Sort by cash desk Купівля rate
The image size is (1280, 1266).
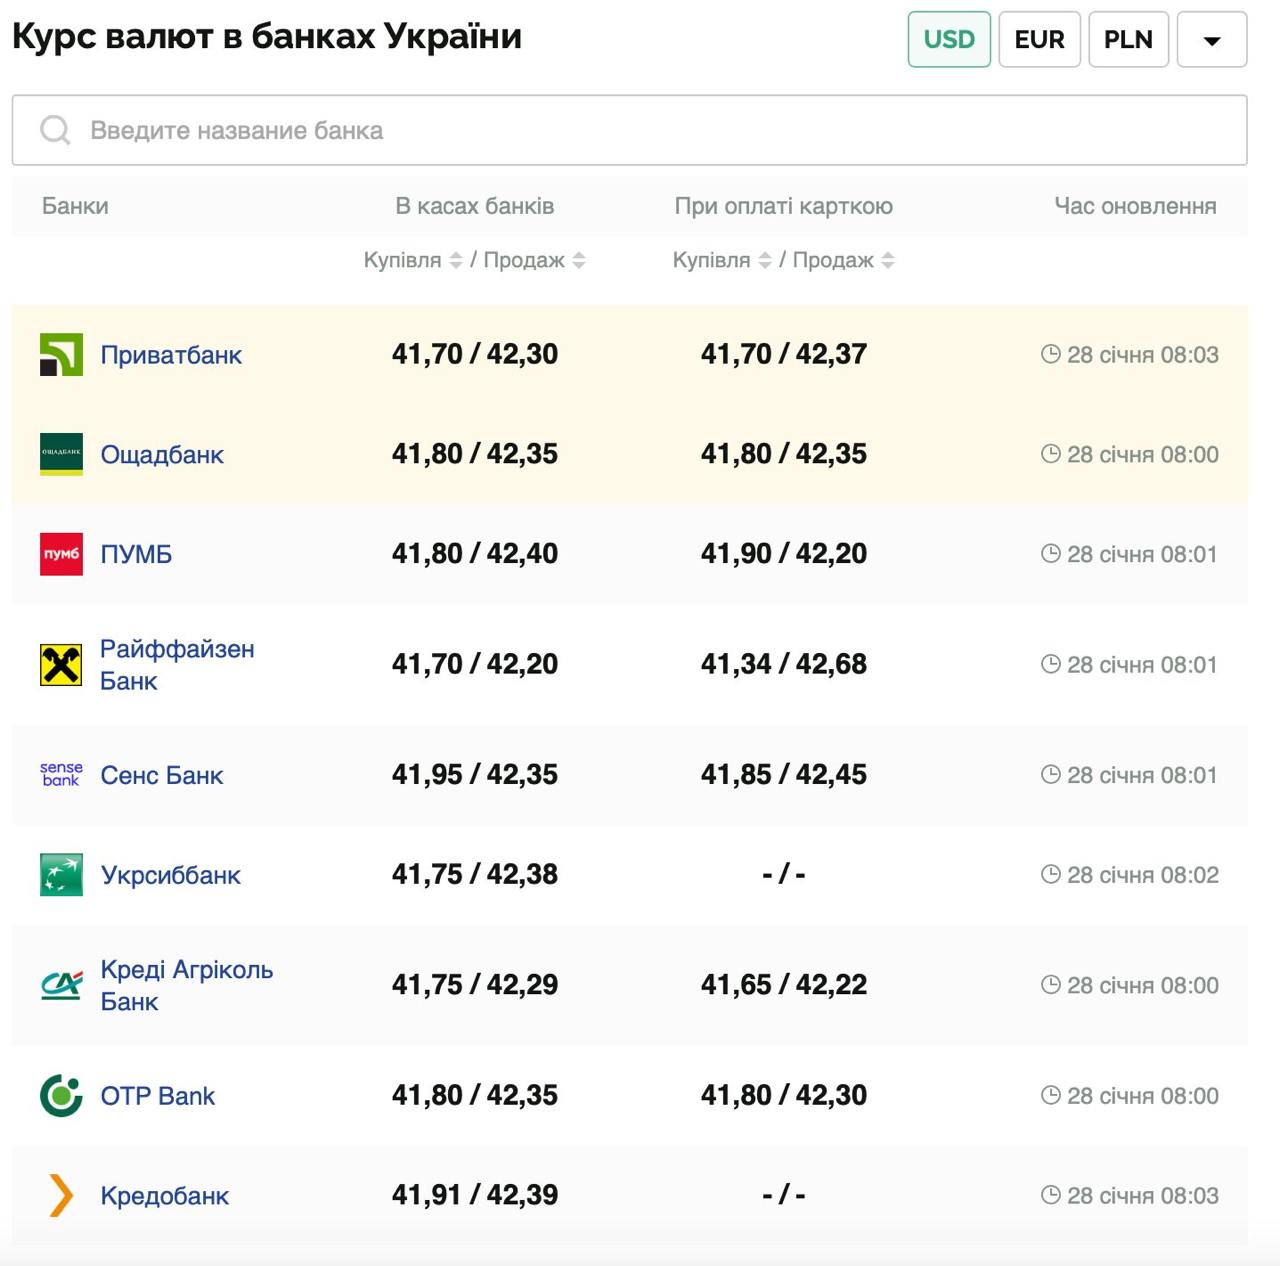pyautogui.click(x=456, y=260)
